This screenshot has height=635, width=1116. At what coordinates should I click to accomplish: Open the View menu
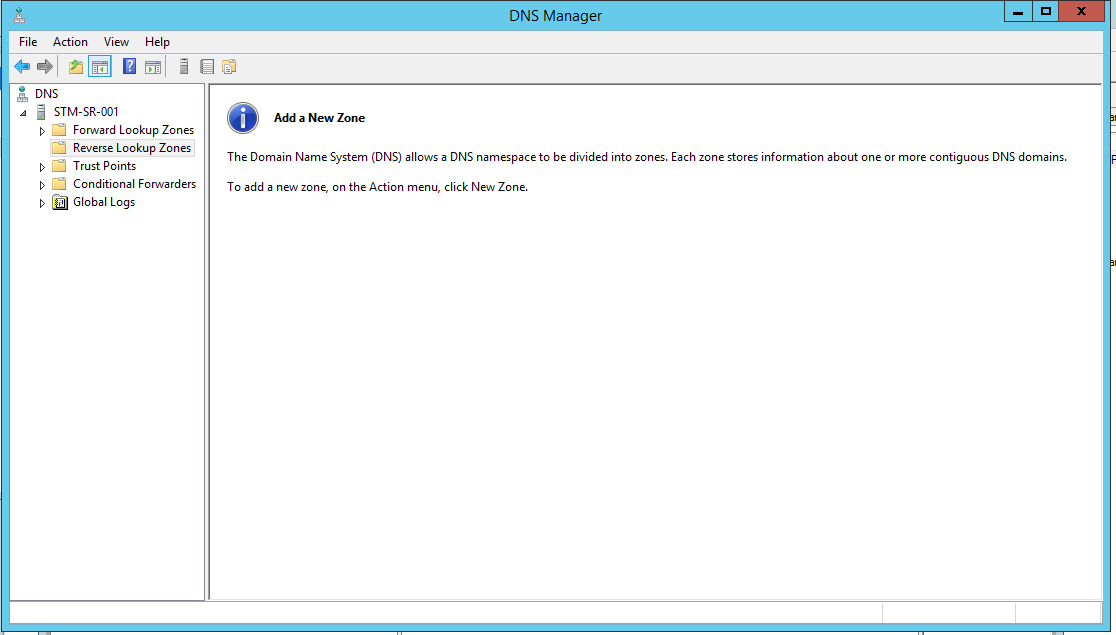click(116, 41)
